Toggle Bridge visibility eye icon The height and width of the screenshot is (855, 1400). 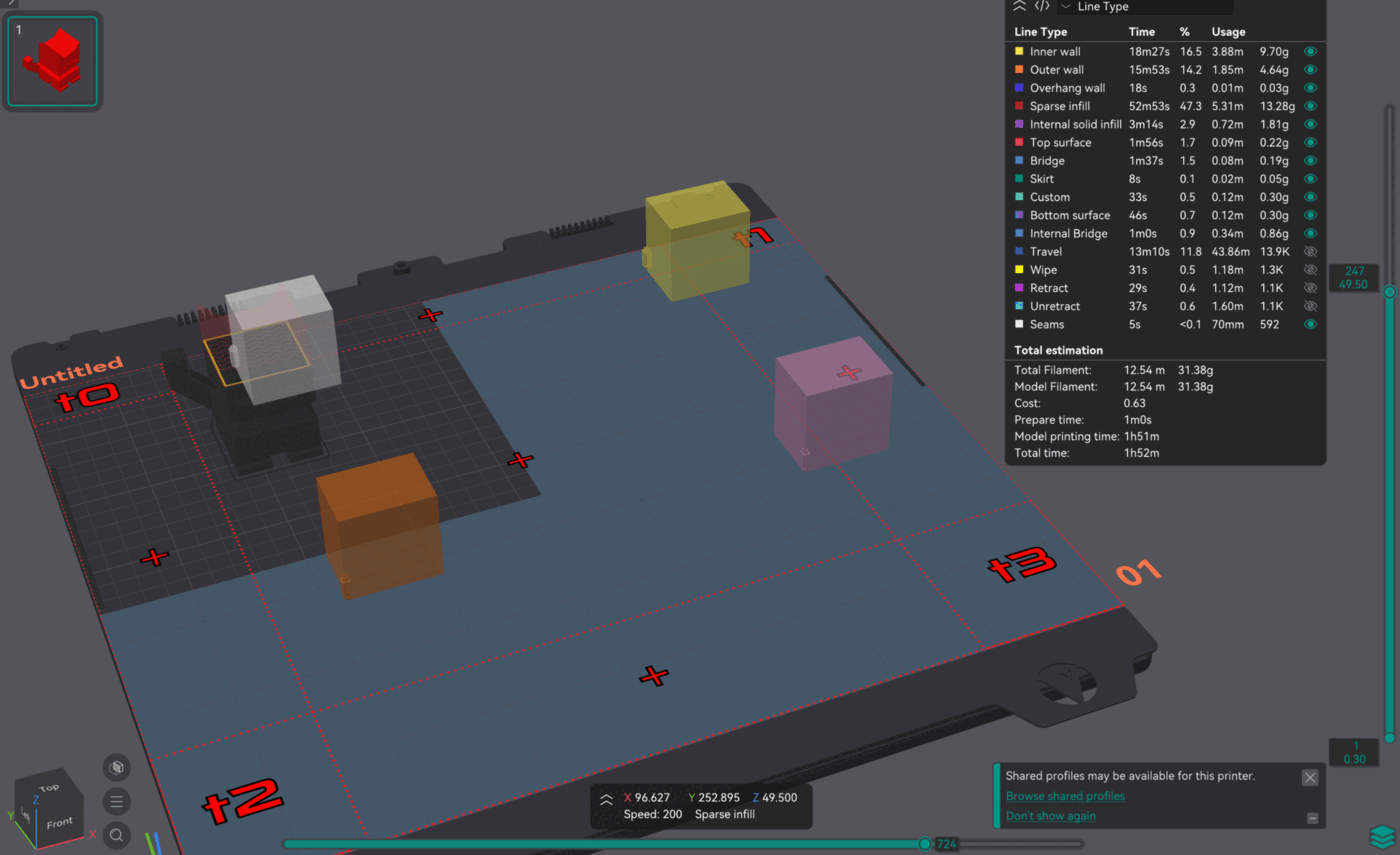coord(1310,161)
